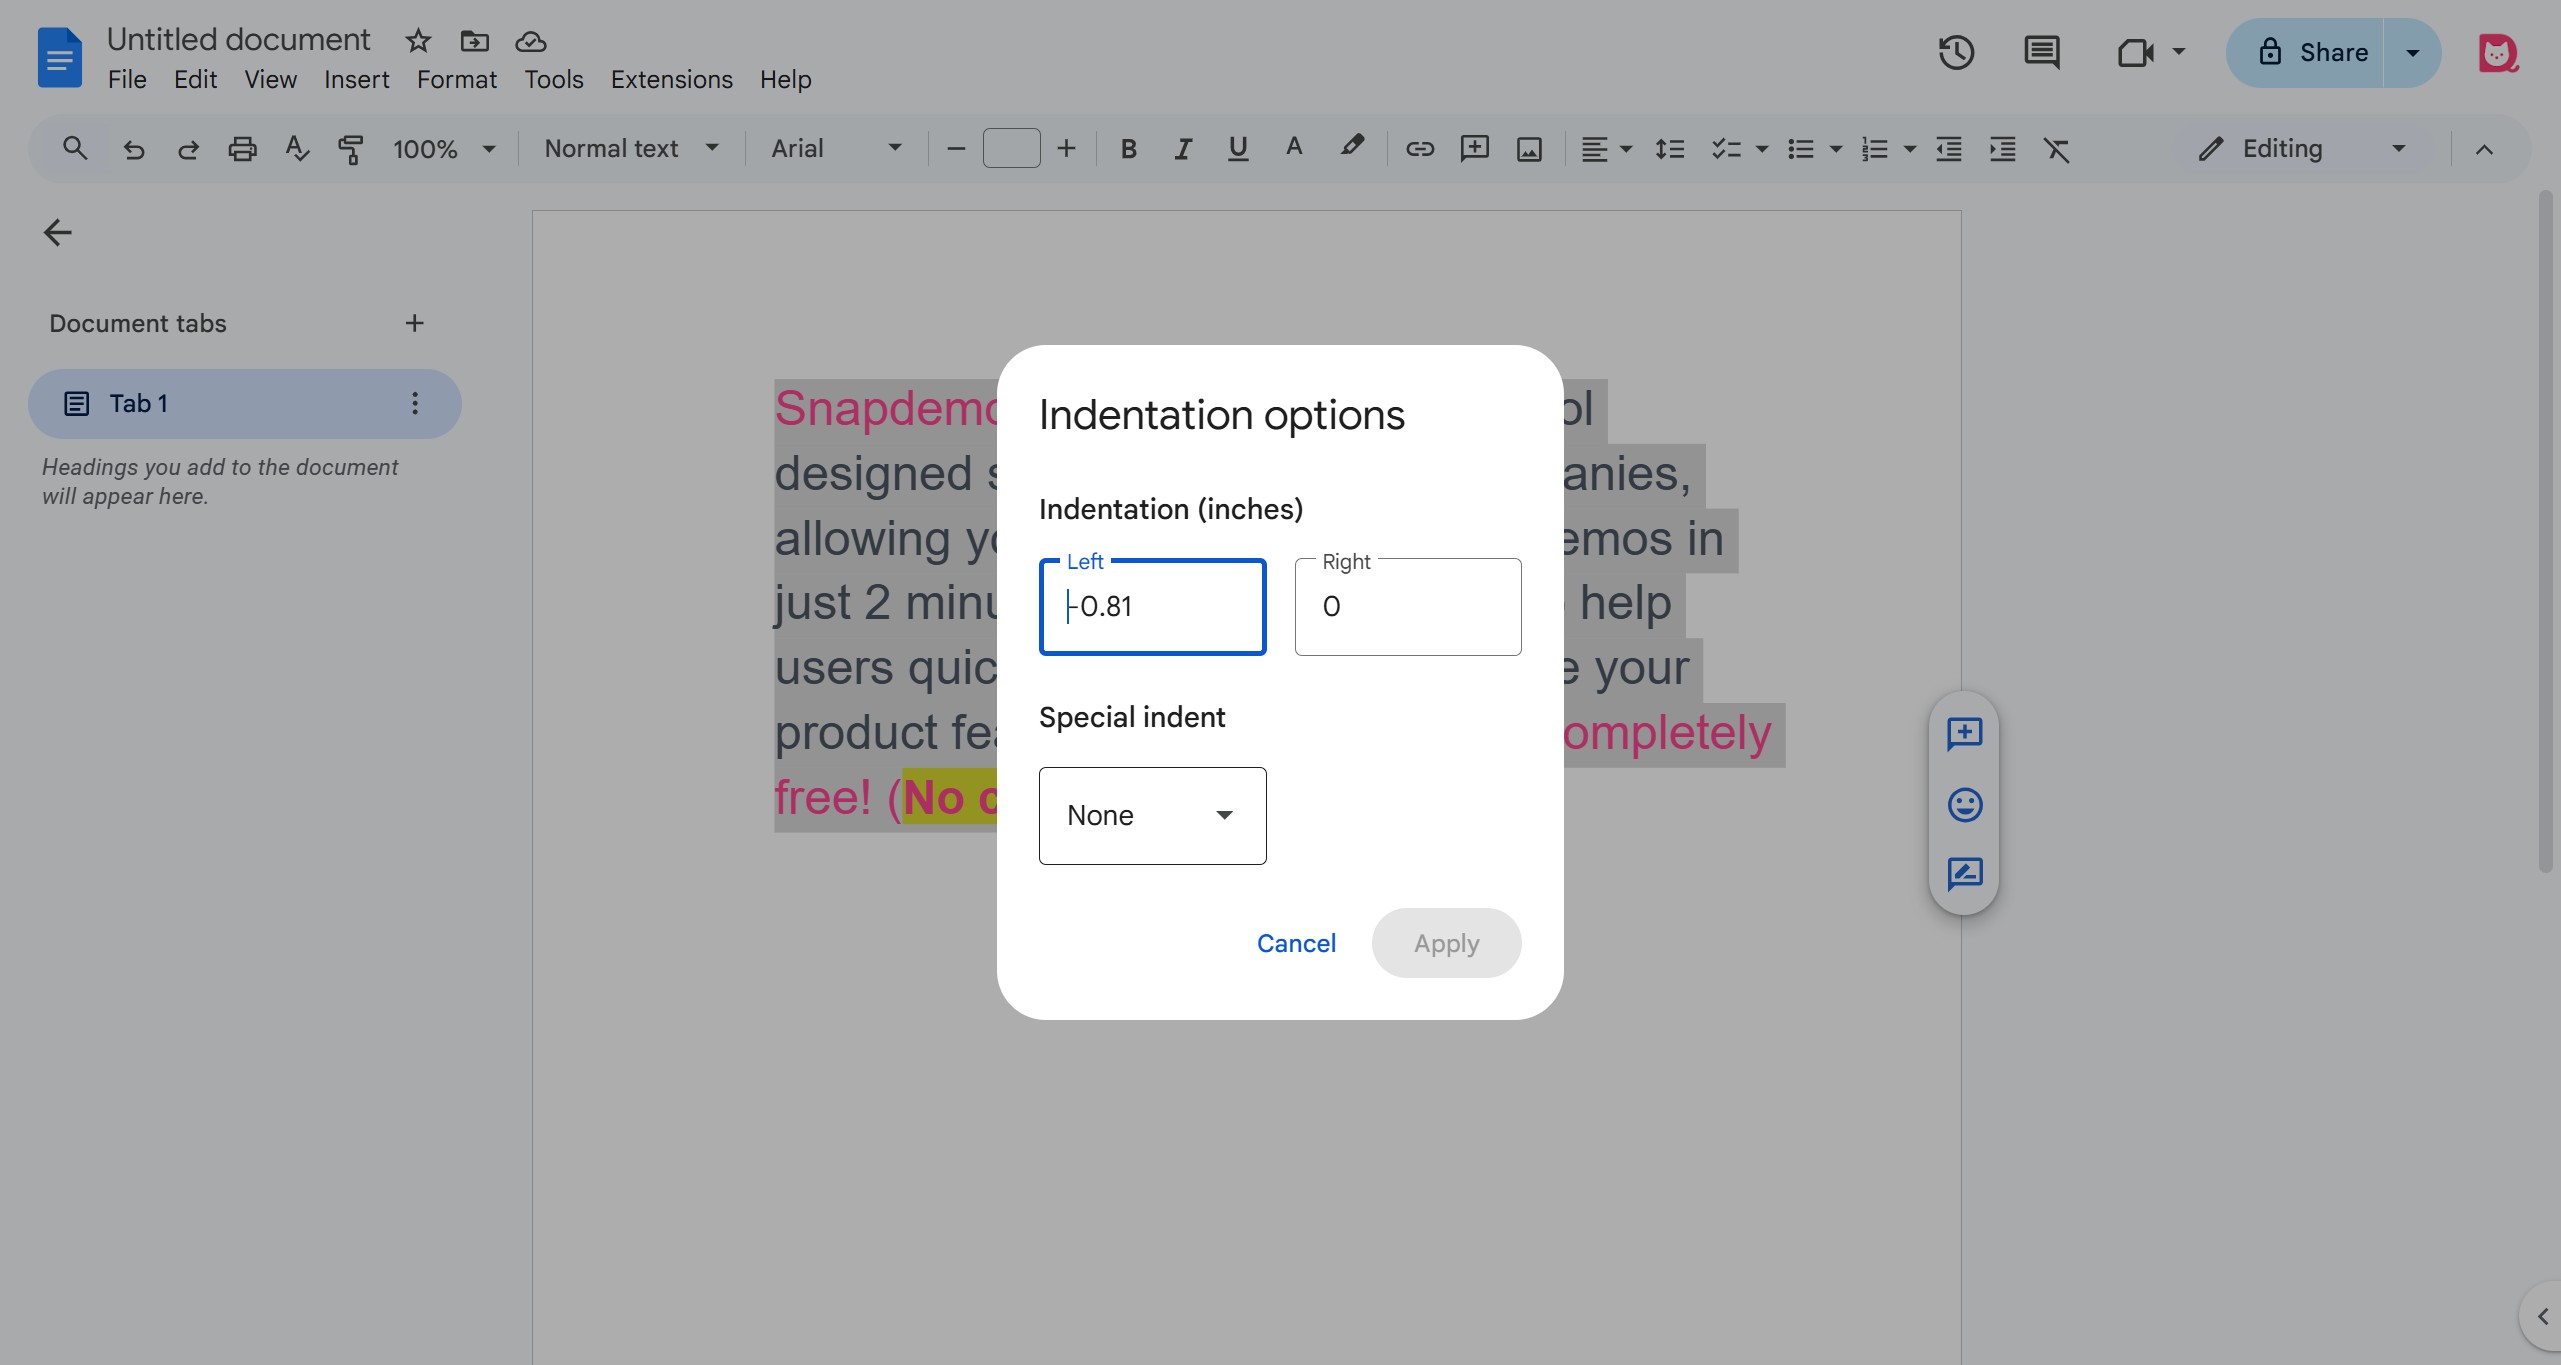Open Tab 1 options three dots
Image resolution: width=2561 pixels, height=1365 pixels.
(x=415, y=403)
